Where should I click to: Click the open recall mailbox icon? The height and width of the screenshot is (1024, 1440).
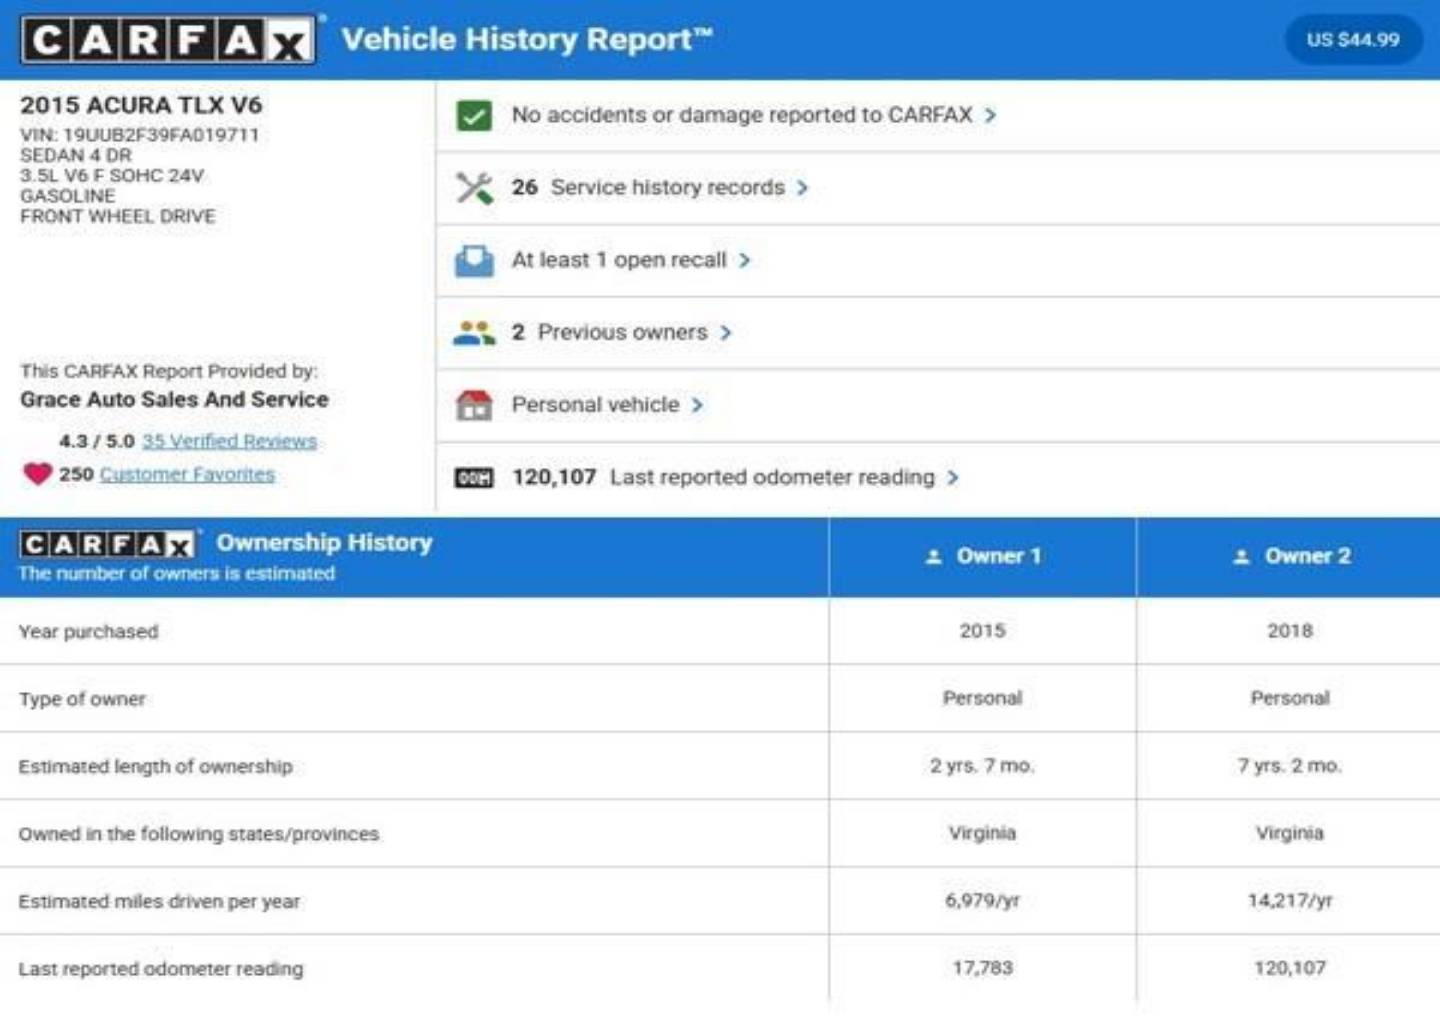pyautogui.click(x=474, y=261)
